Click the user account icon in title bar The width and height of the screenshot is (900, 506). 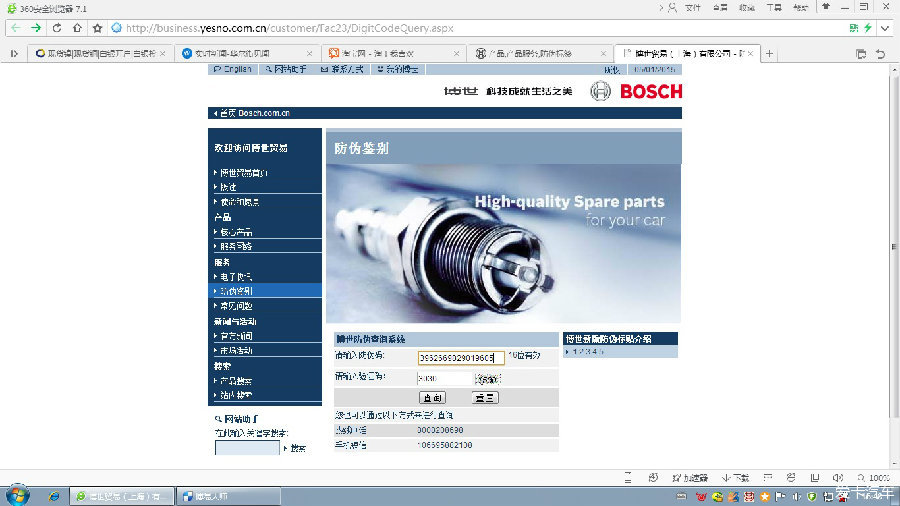(x=672, y=7)
